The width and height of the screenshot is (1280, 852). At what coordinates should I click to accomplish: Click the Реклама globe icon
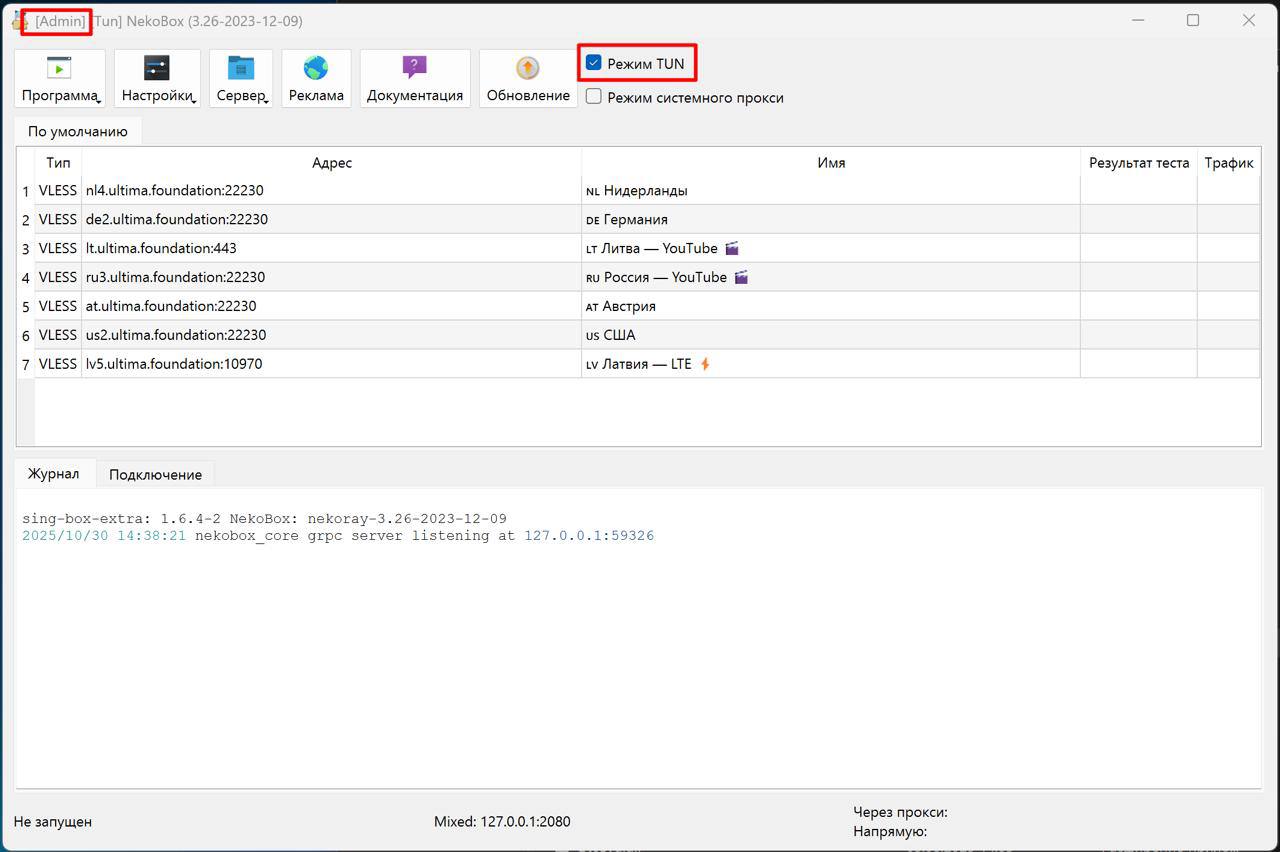(x=316, y=68)
